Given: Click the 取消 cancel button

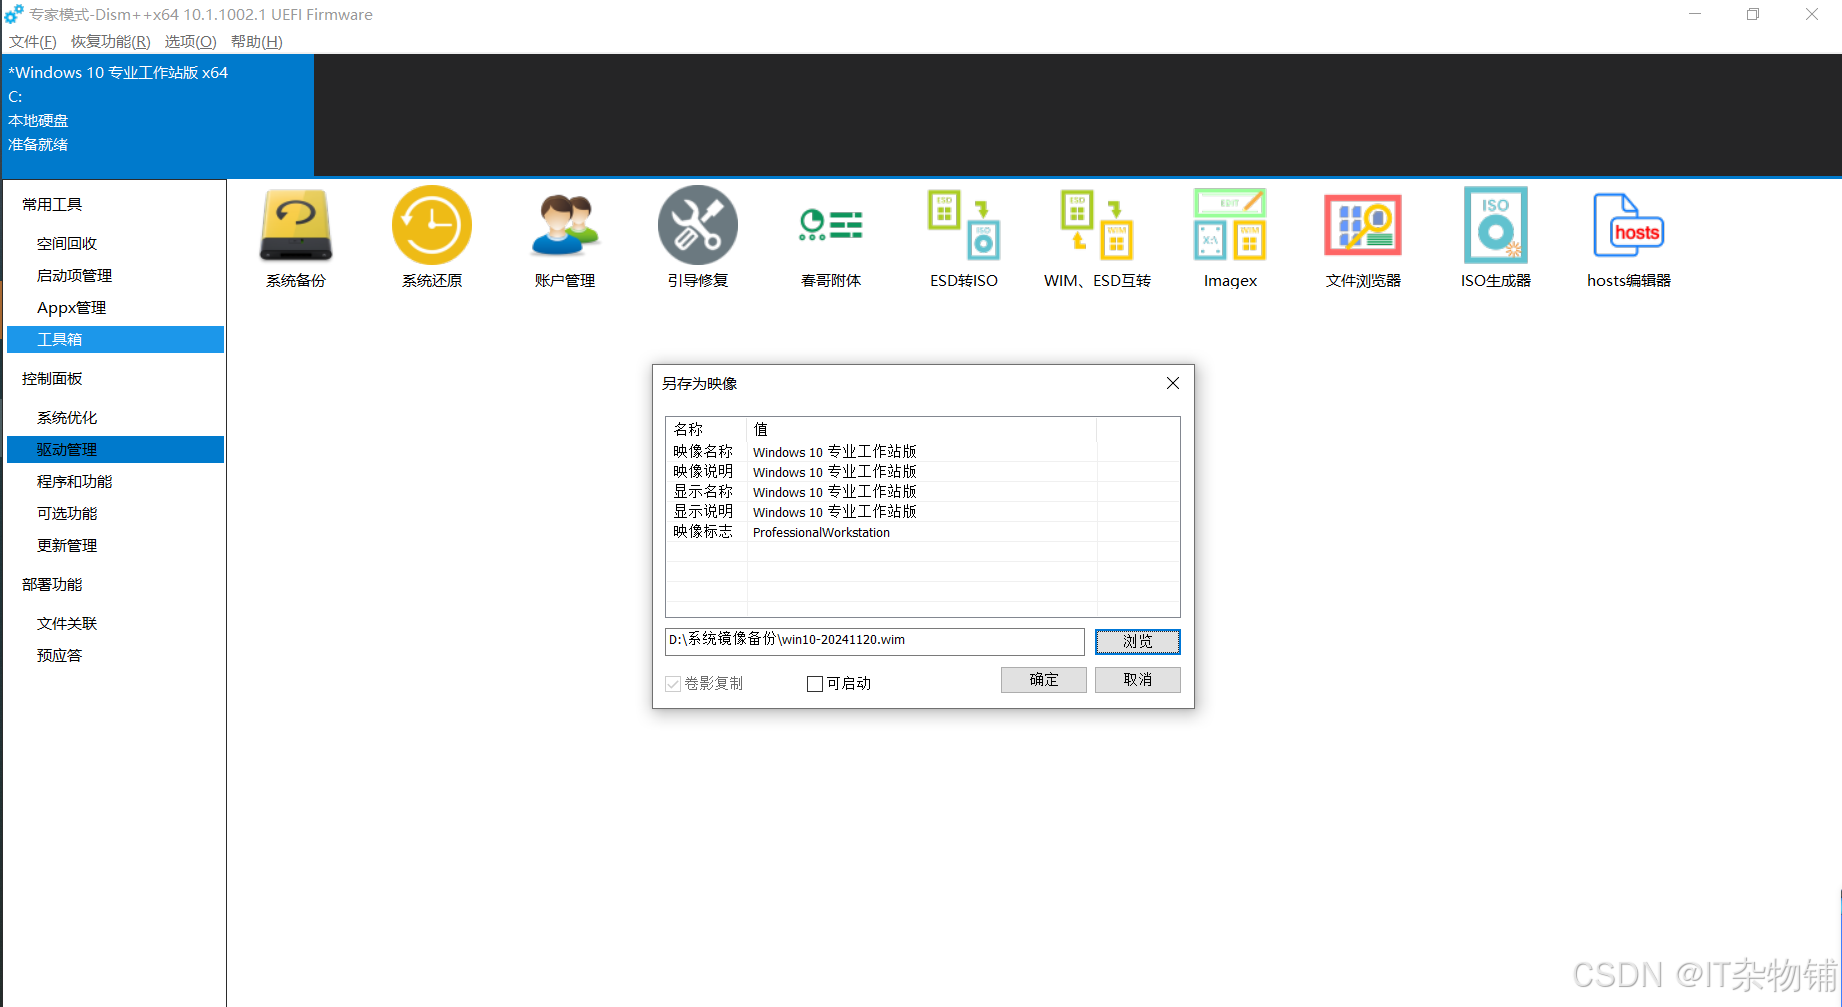Looking at the screenshot, I should pyautogui.click(x=1137, y=680).
